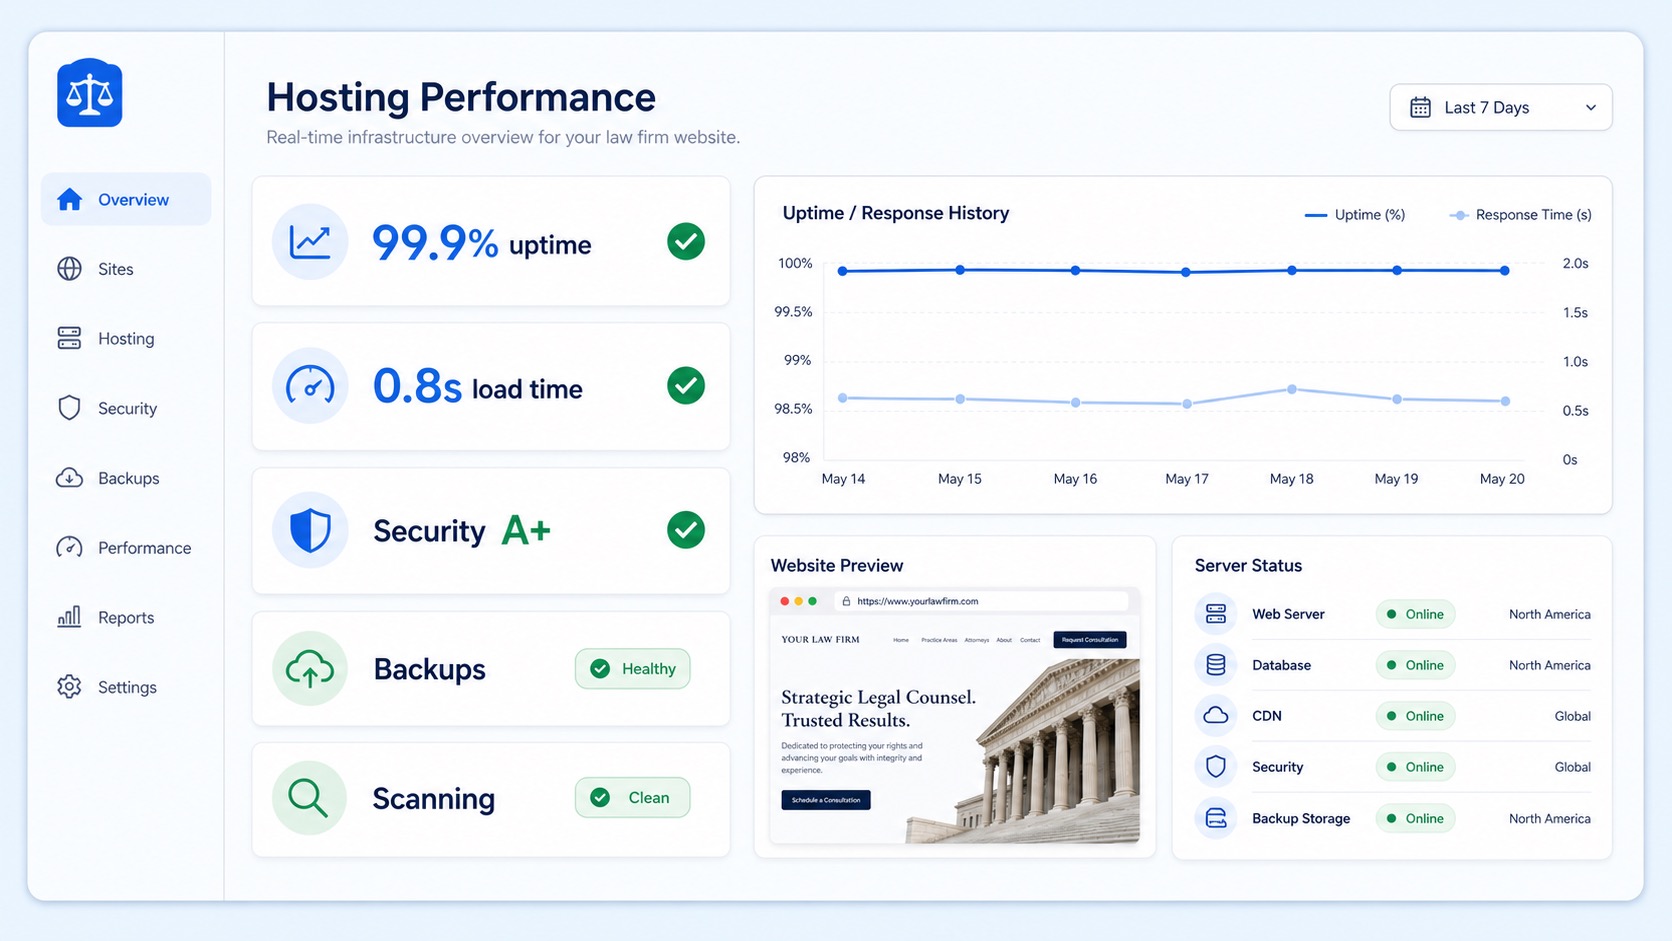Click the Security shield icon in sidebar
The width and height of the screenshot is (1672, 941).
[x=69, y=408]
